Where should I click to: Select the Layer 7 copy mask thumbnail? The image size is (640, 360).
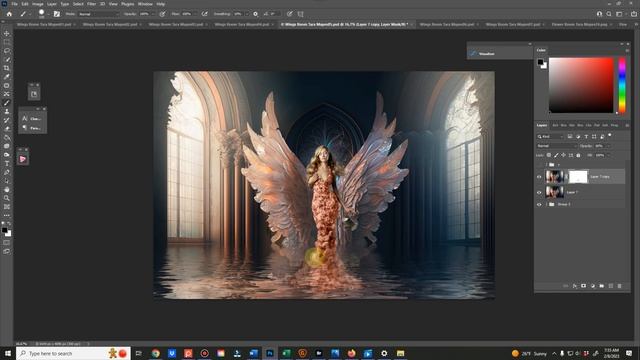578,177
